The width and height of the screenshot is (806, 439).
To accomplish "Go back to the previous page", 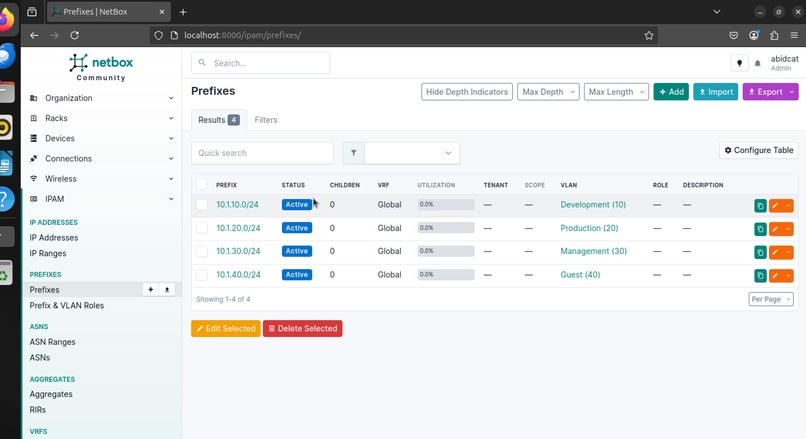I will click(x=34, y=35).
